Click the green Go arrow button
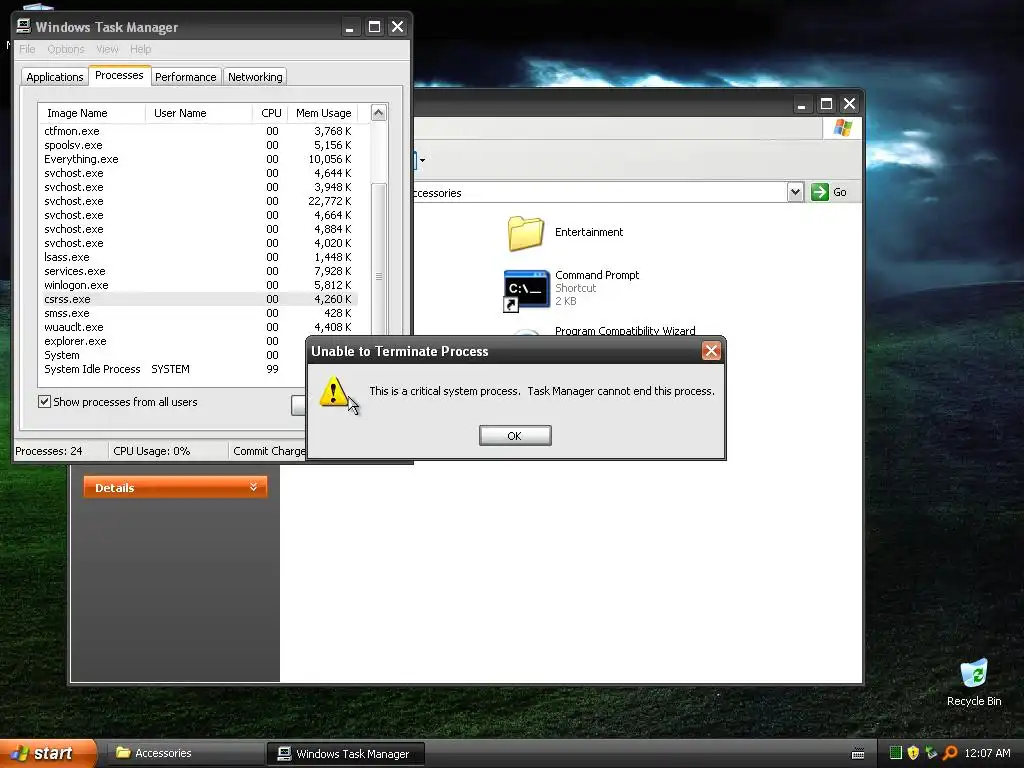Screen dimensions: 1024x768 (820, 192)
